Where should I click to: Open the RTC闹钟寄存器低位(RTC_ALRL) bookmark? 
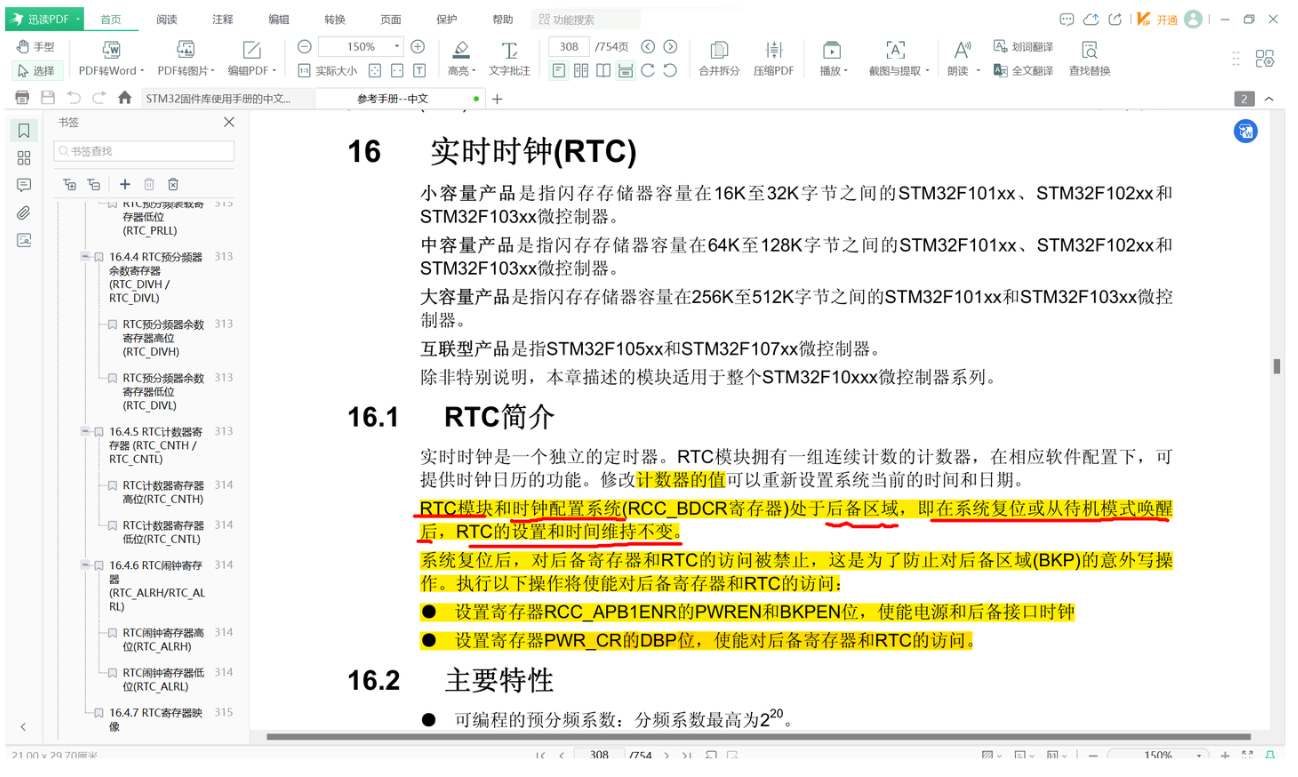click(x=163, y=679)
